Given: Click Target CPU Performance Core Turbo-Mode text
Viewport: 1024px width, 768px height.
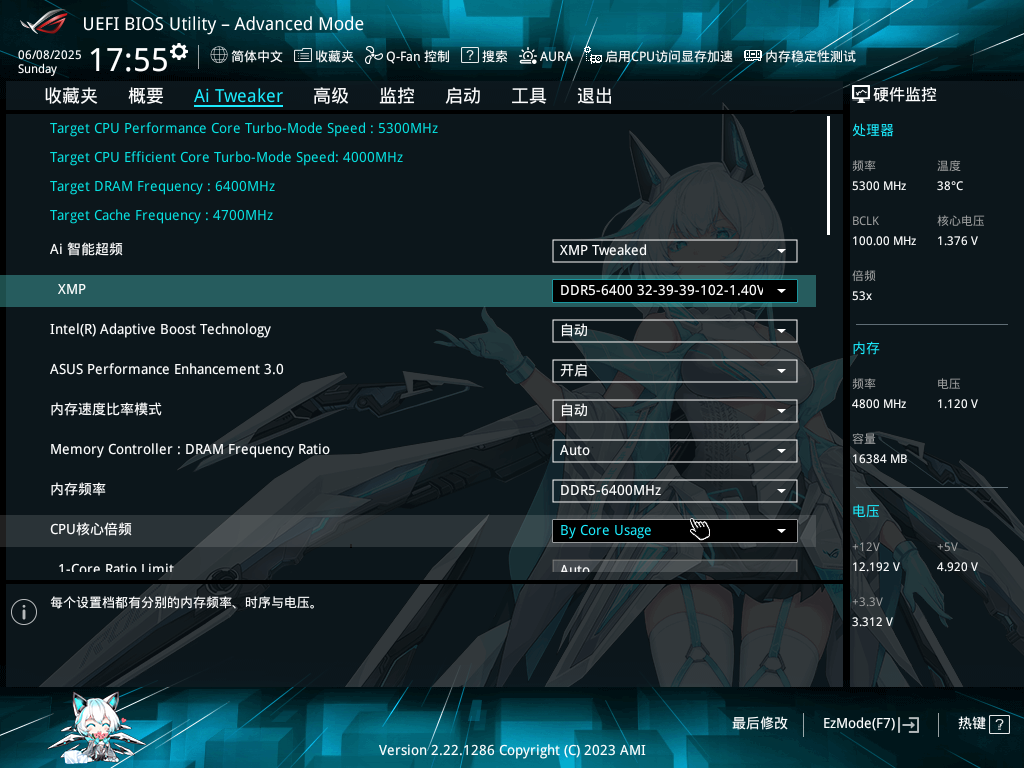Looking at the screenshot, I should point(244,128).
